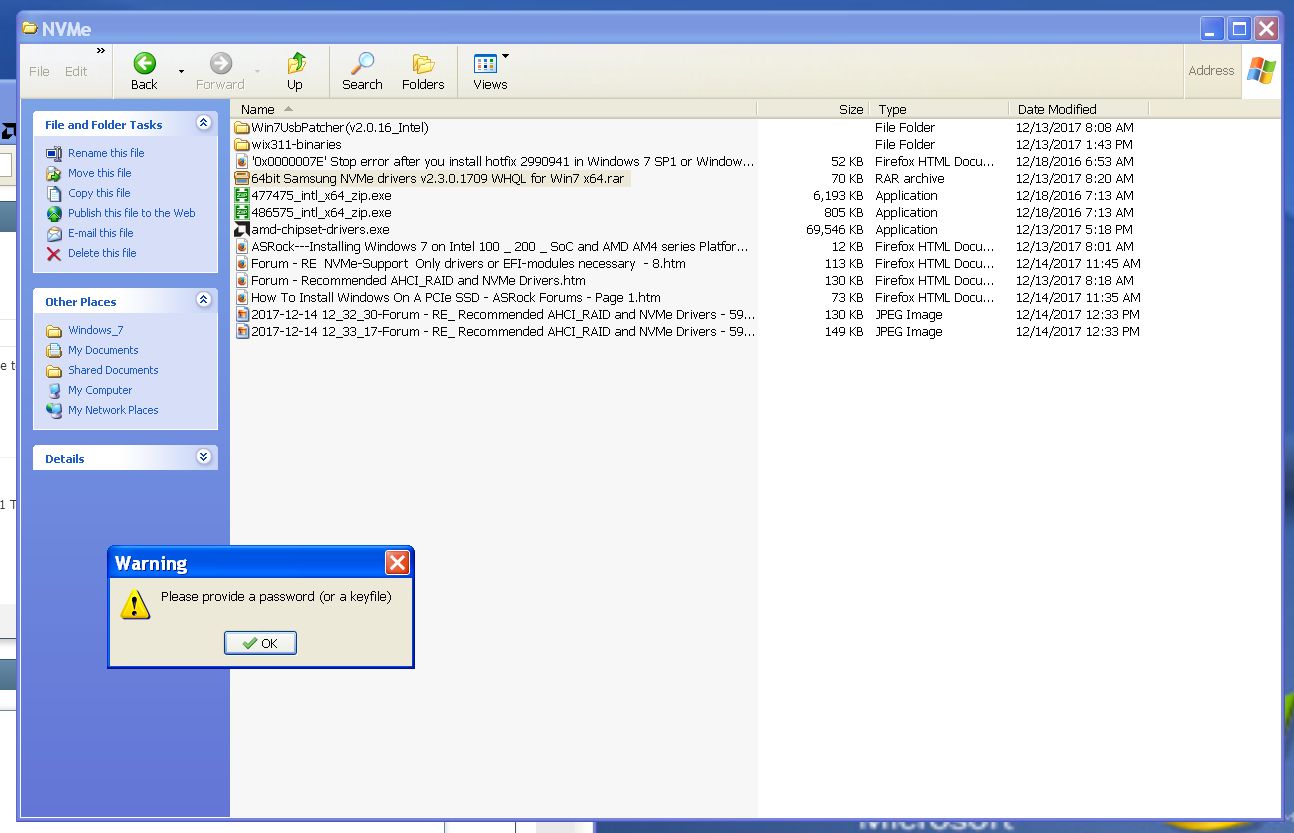1294x833 pixels.
Task: Select 64bit Samsung NVMe drivers rar file
Action: tap(438, 178)
